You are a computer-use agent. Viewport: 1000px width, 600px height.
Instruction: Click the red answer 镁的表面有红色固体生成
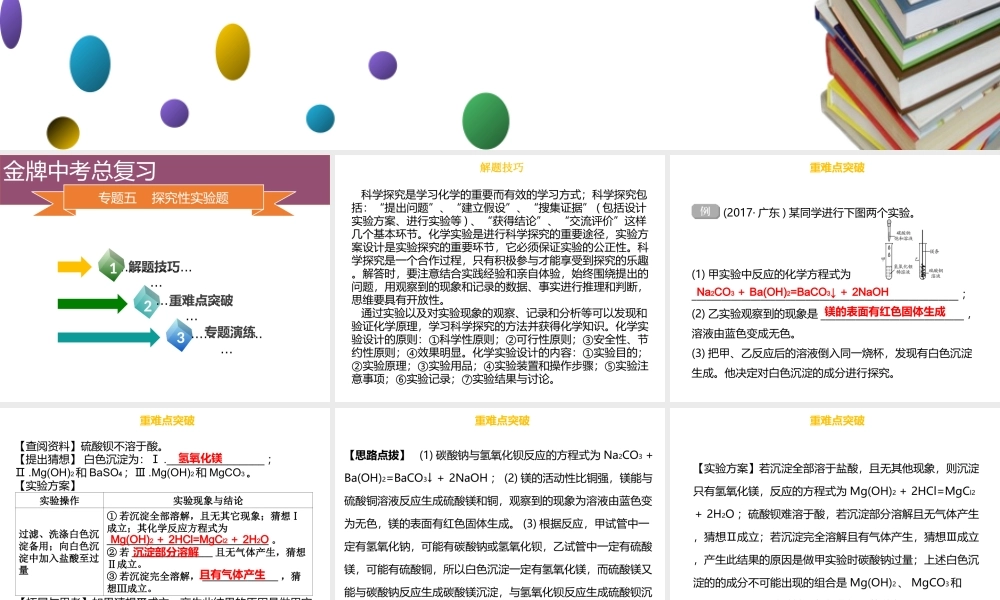point(885,311)
